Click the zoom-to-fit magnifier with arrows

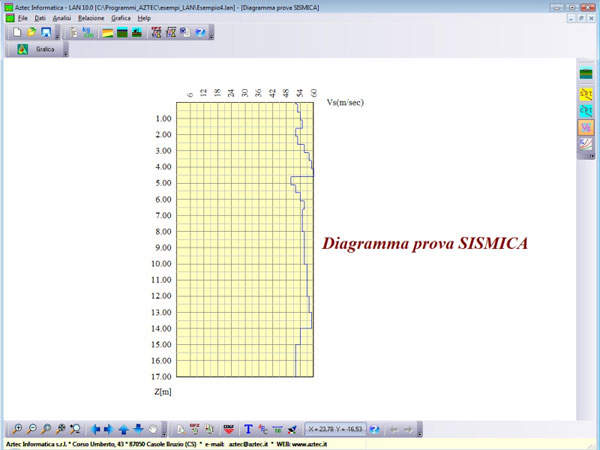click(60, 429)
